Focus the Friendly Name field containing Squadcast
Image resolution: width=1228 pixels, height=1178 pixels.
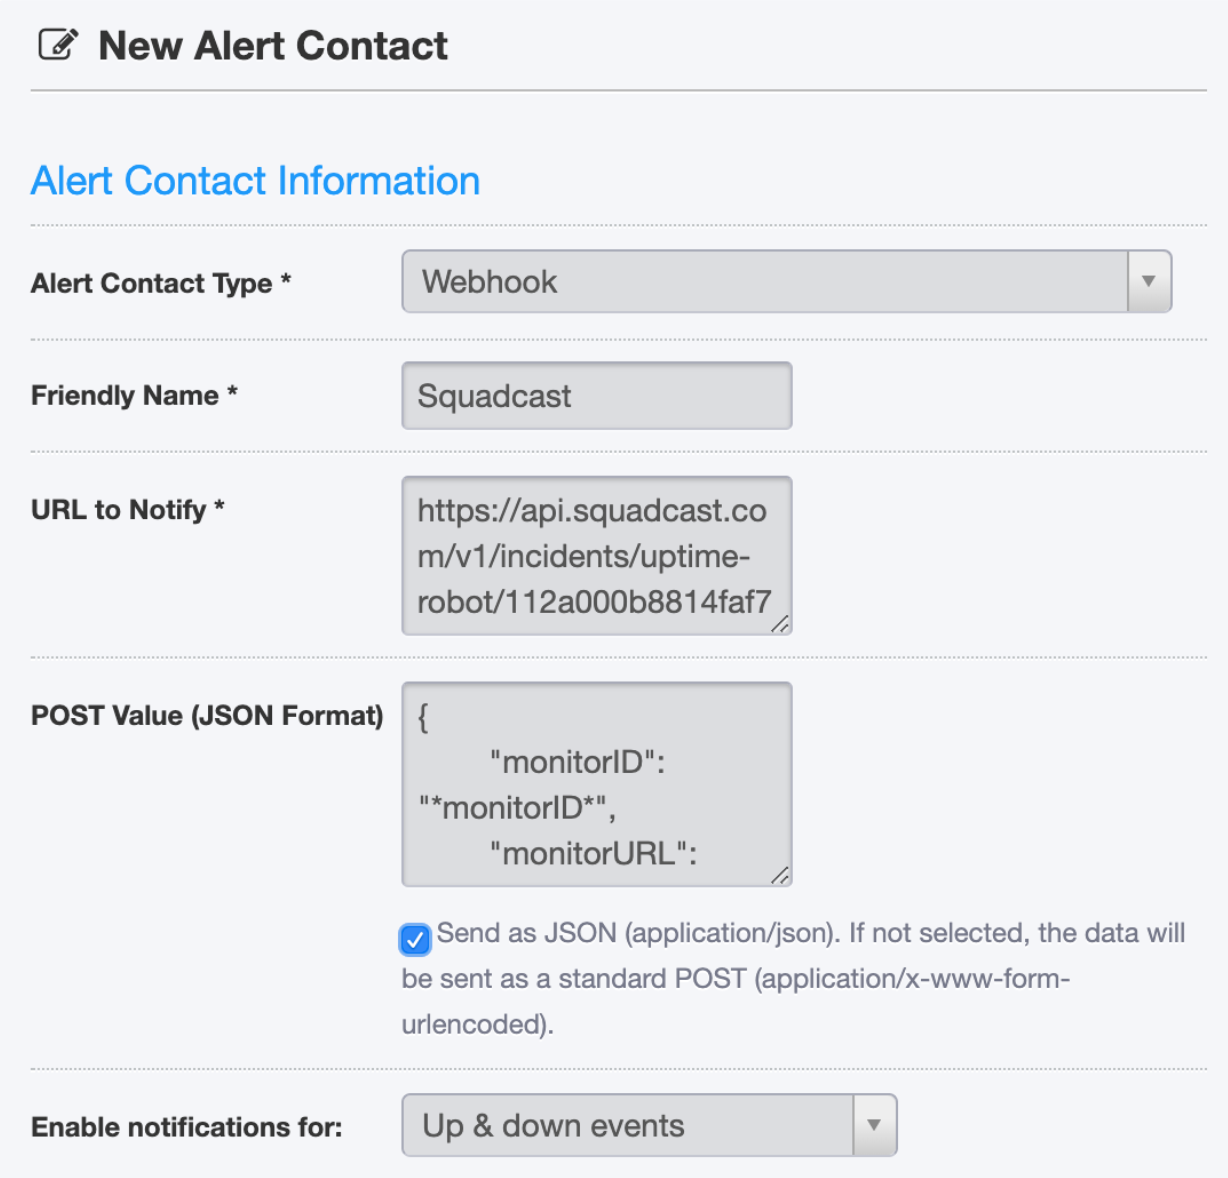[x=597, y=396]
